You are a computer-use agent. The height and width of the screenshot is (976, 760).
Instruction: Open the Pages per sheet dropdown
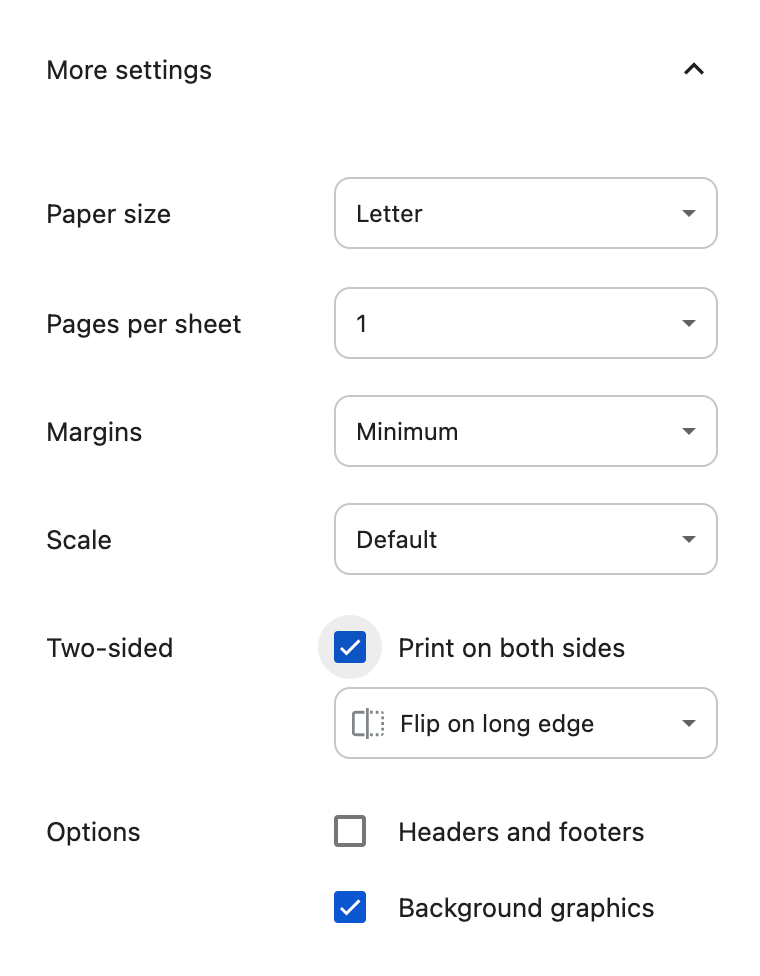525,323
